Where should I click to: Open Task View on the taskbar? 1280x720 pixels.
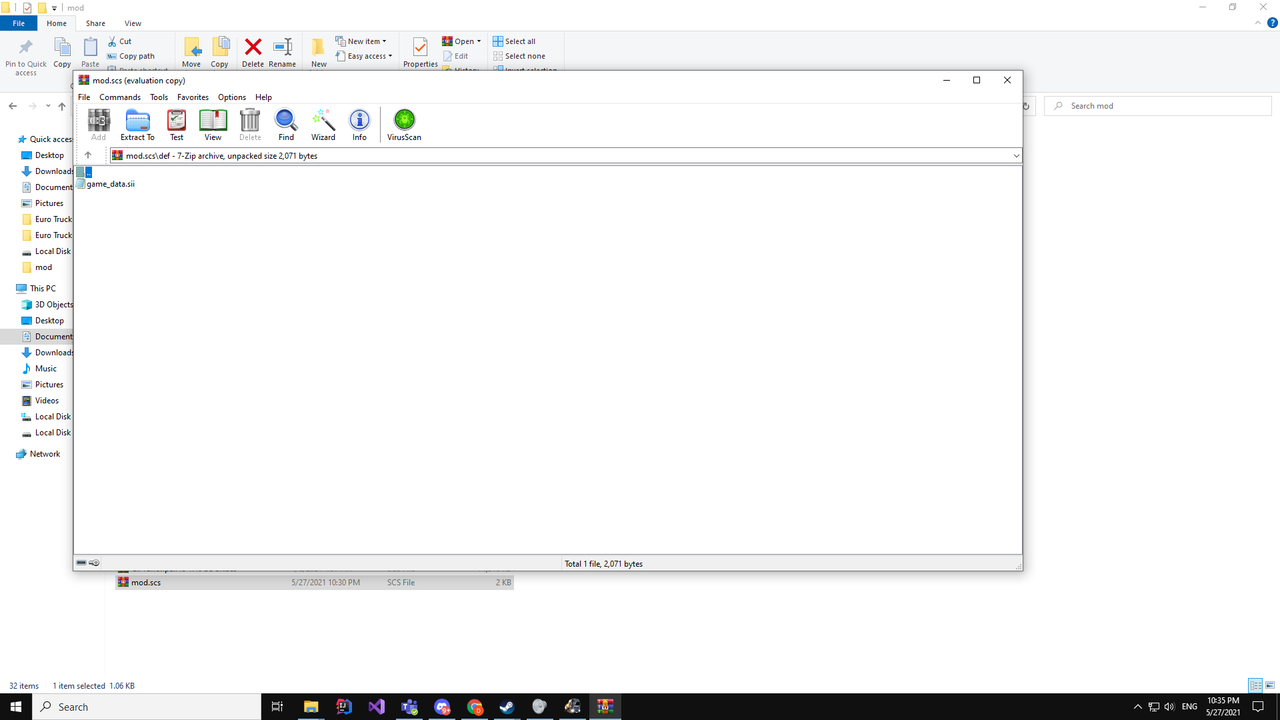pos(277,706)
